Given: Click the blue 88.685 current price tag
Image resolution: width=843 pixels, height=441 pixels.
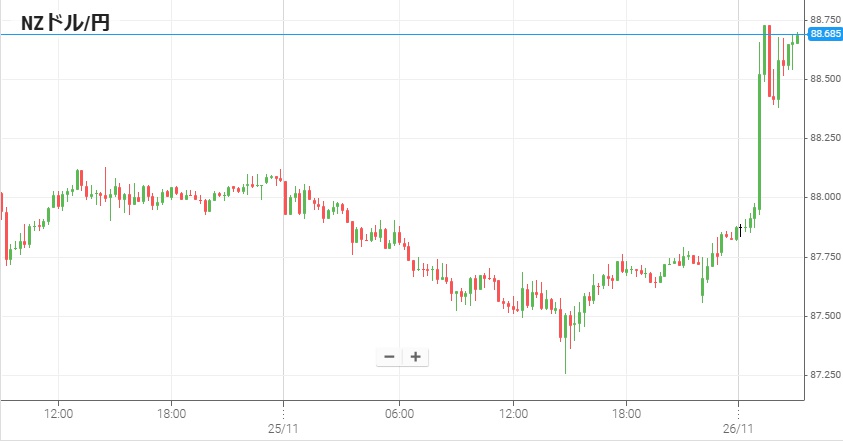Looking at the screenshot, I should click(x=824, y=34).
